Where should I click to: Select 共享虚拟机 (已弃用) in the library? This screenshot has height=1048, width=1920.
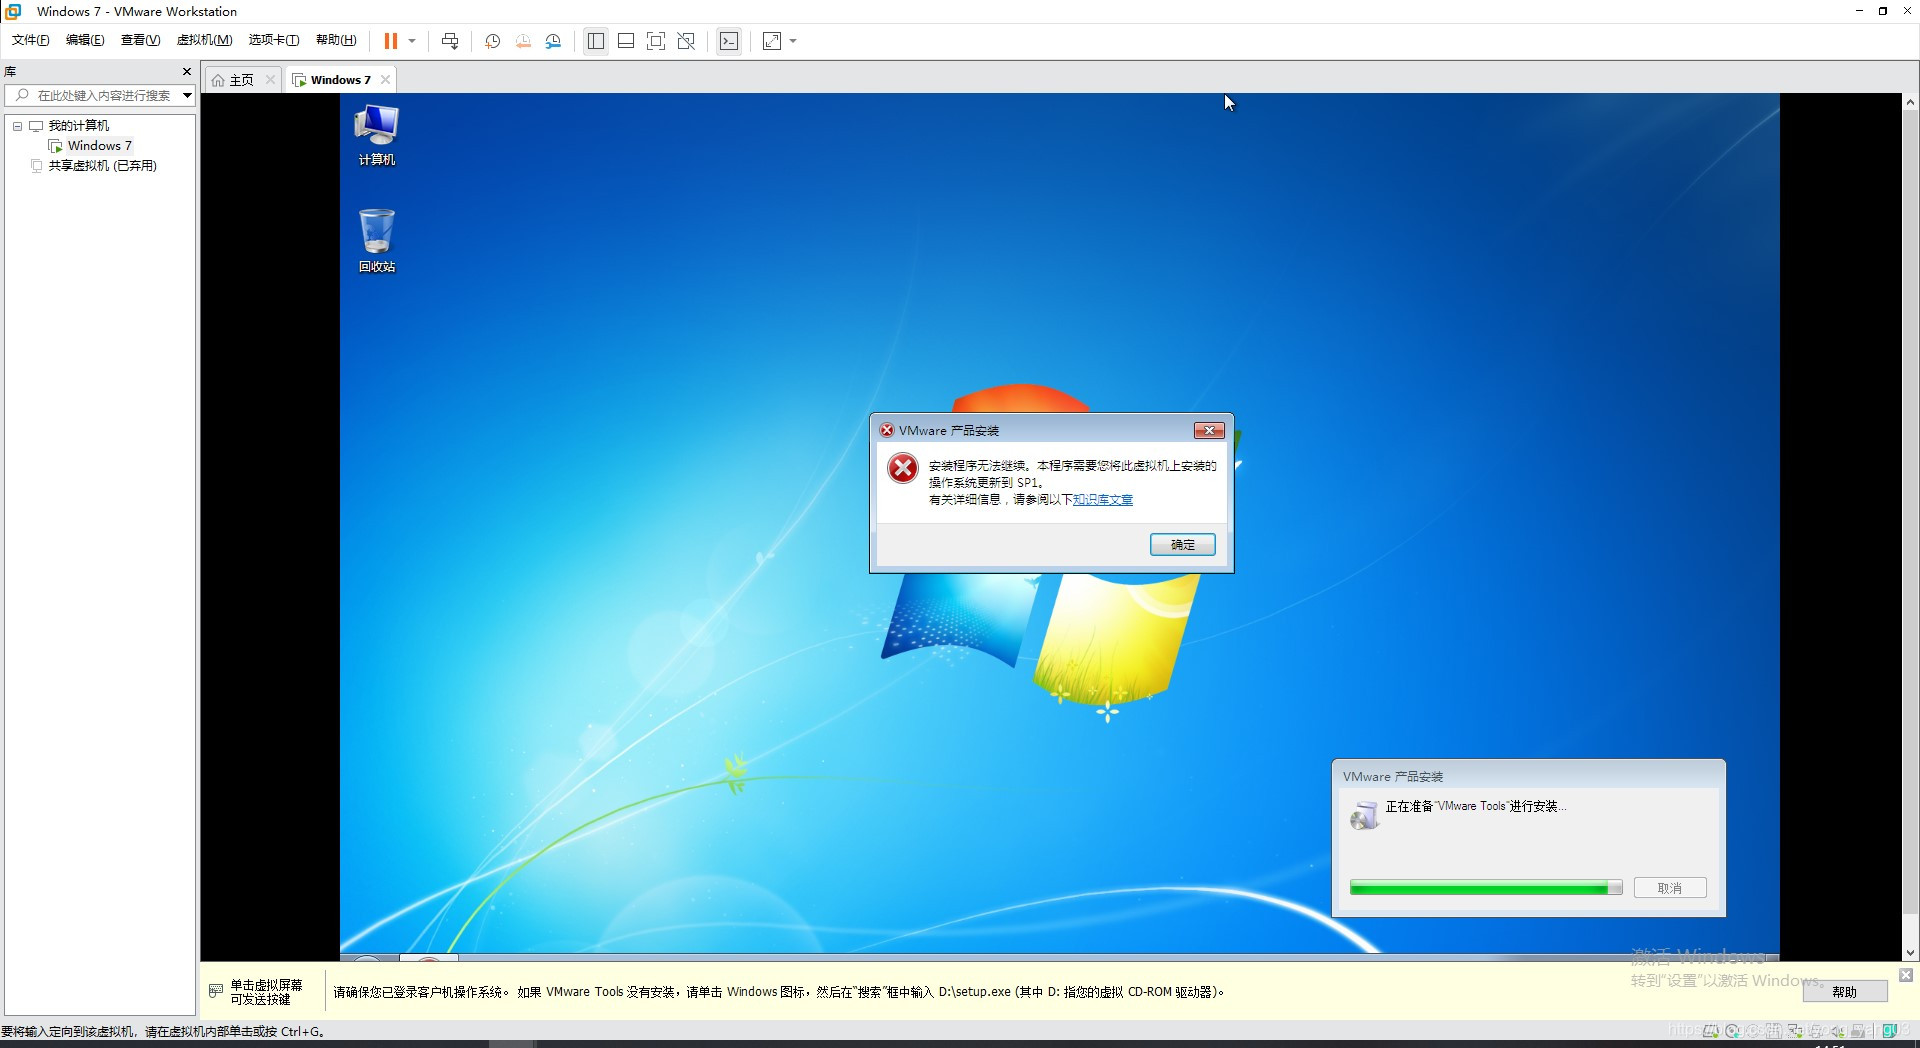tap(102, 166)
